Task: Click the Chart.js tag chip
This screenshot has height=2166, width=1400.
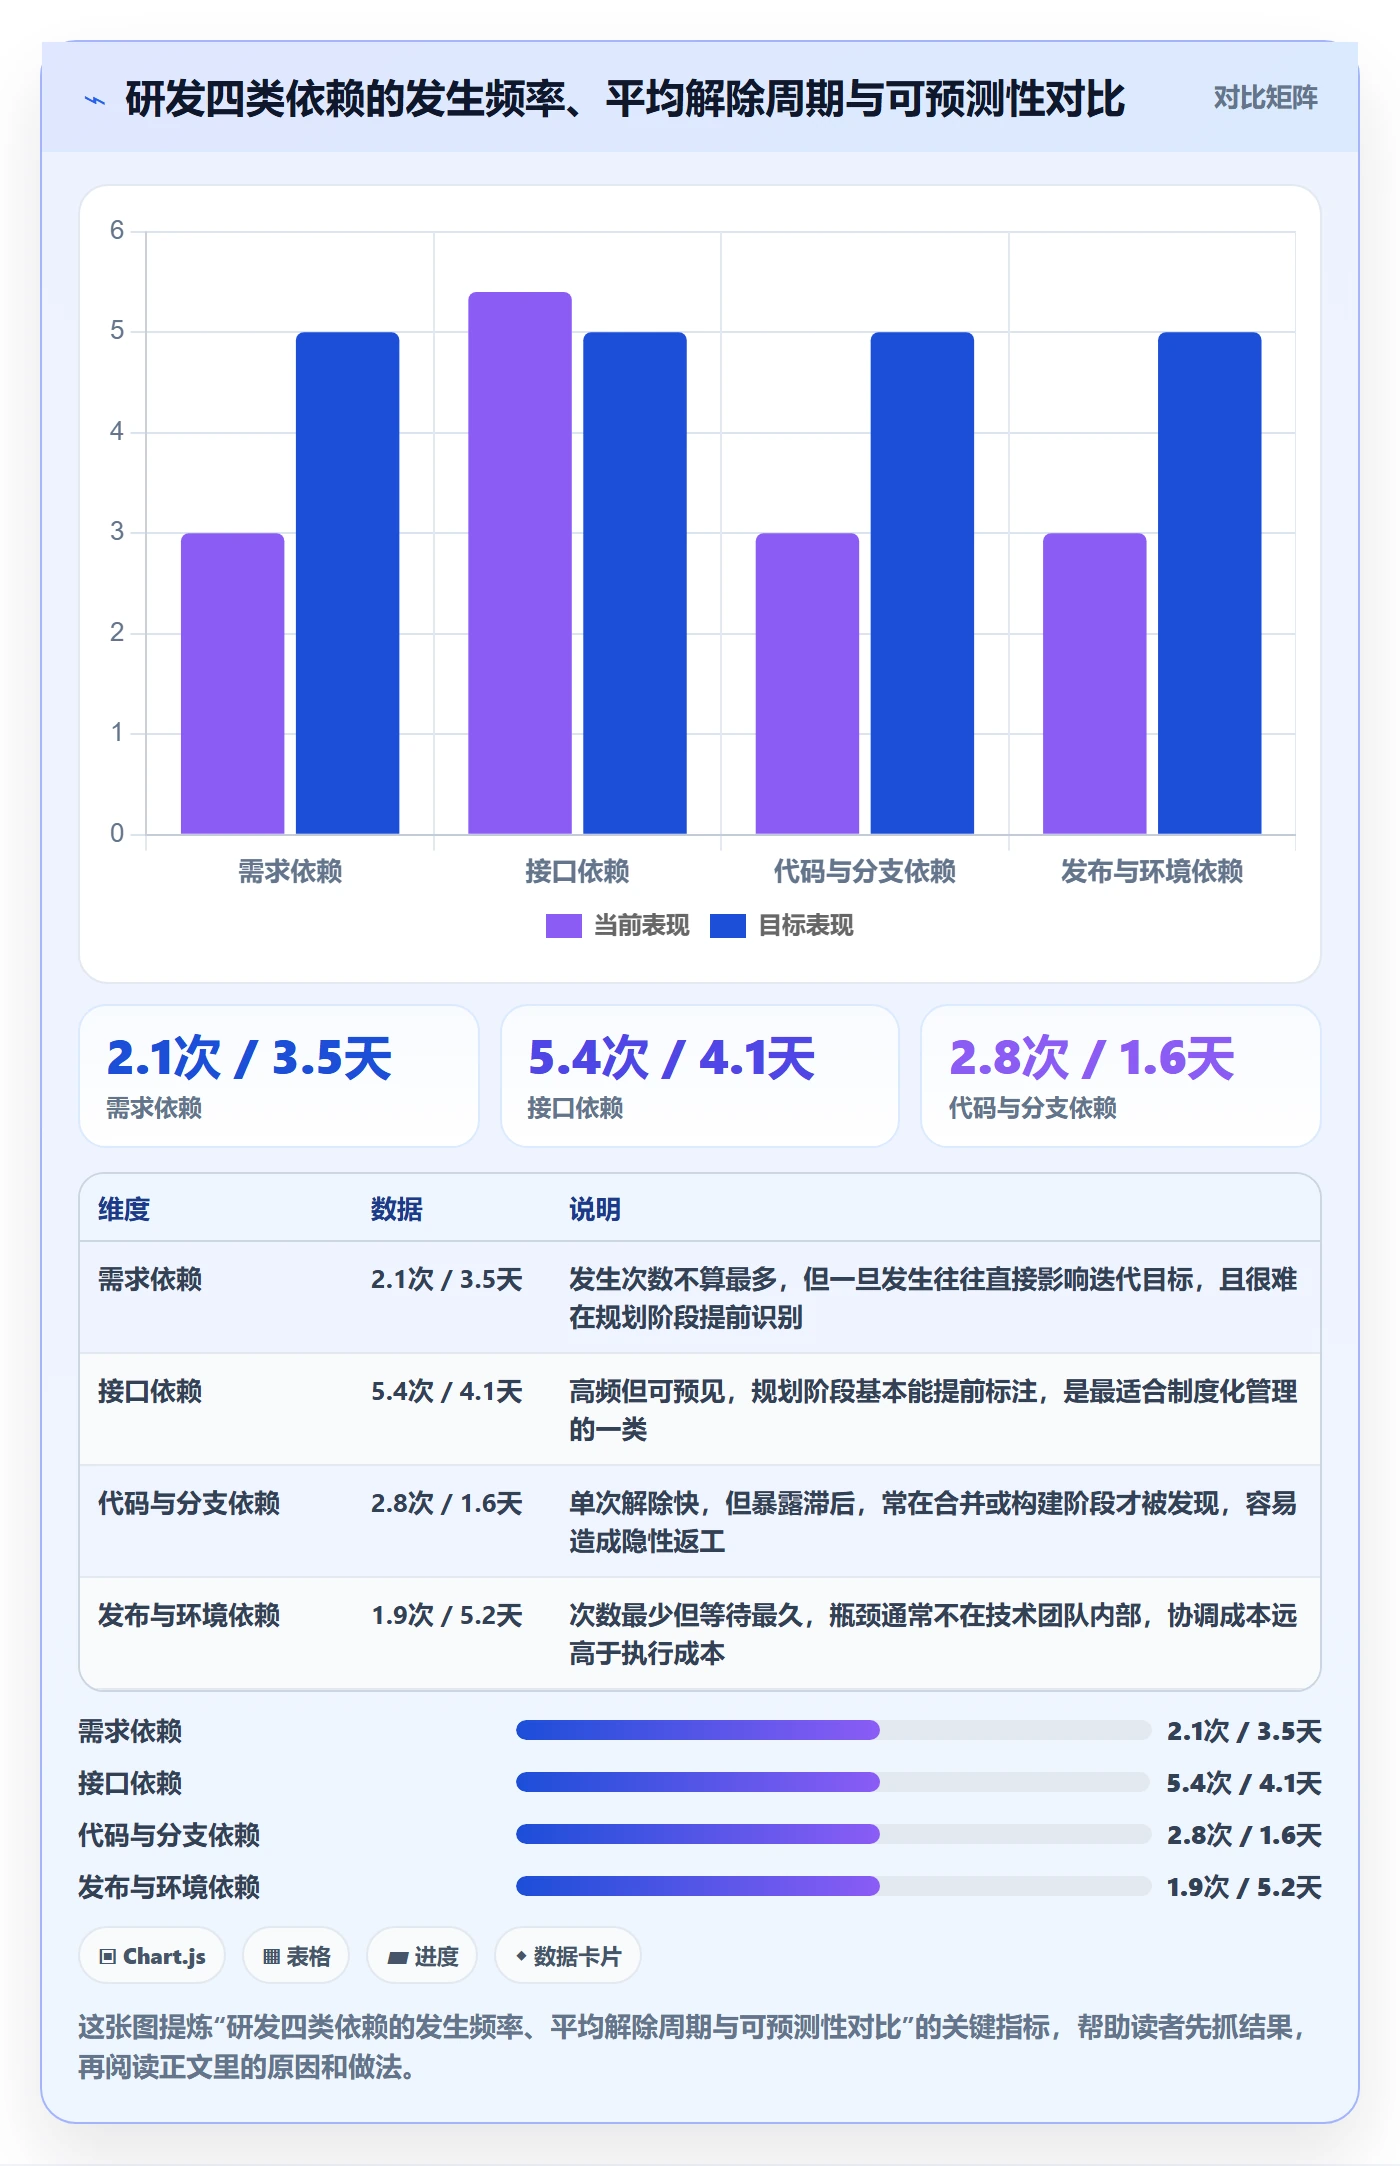Action: coord(152,1956)
